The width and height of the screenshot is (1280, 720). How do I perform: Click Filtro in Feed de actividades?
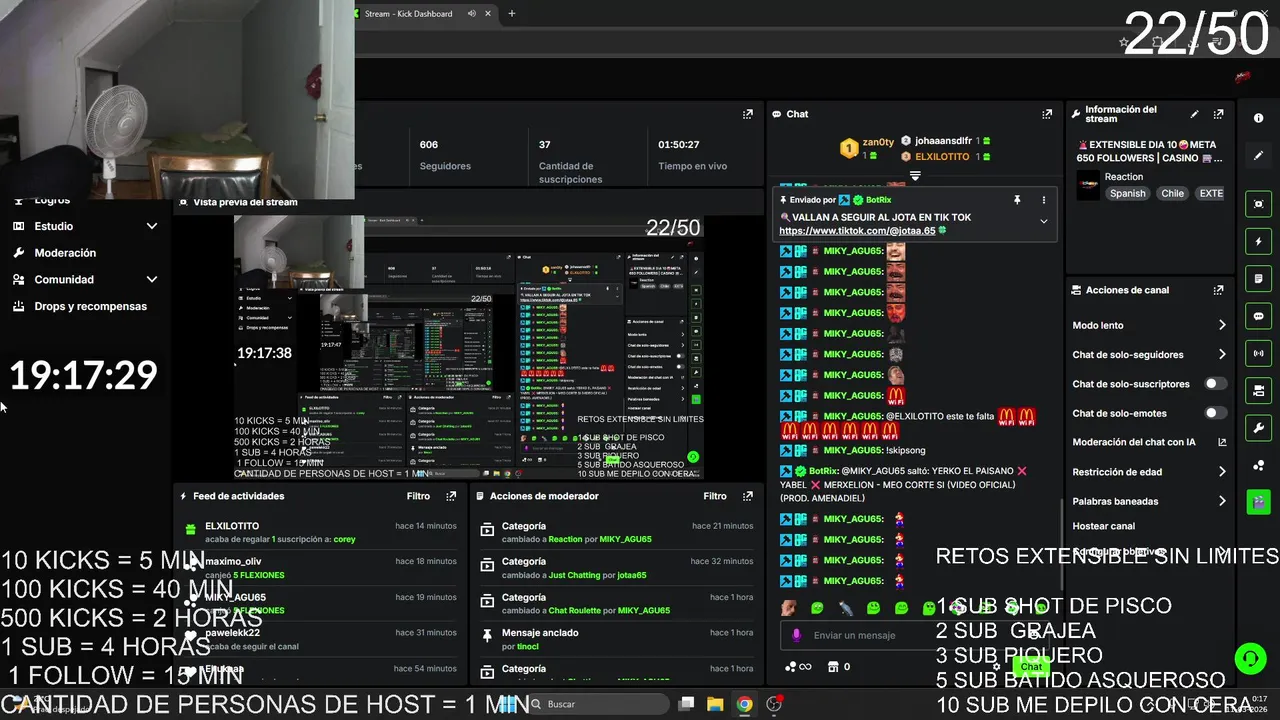419,496
